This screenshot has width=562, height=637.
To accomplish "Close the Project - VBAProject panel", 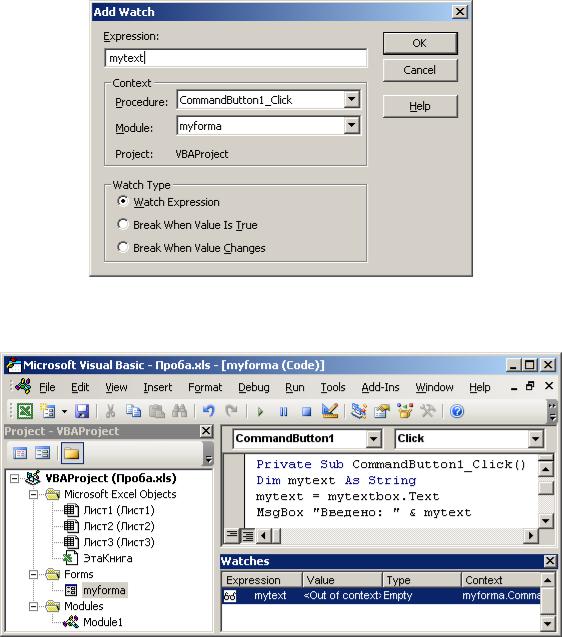I will click(x=206, y=431).
